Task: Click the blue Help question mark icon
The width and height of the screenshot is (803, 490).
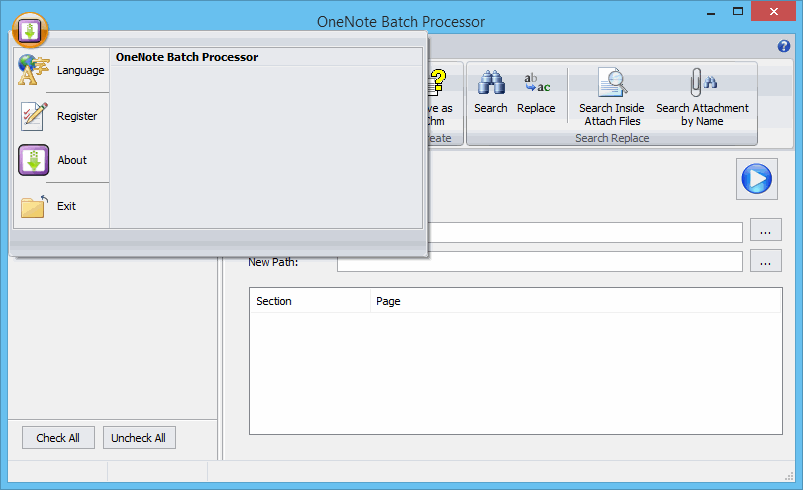Action: click(784, 46)
